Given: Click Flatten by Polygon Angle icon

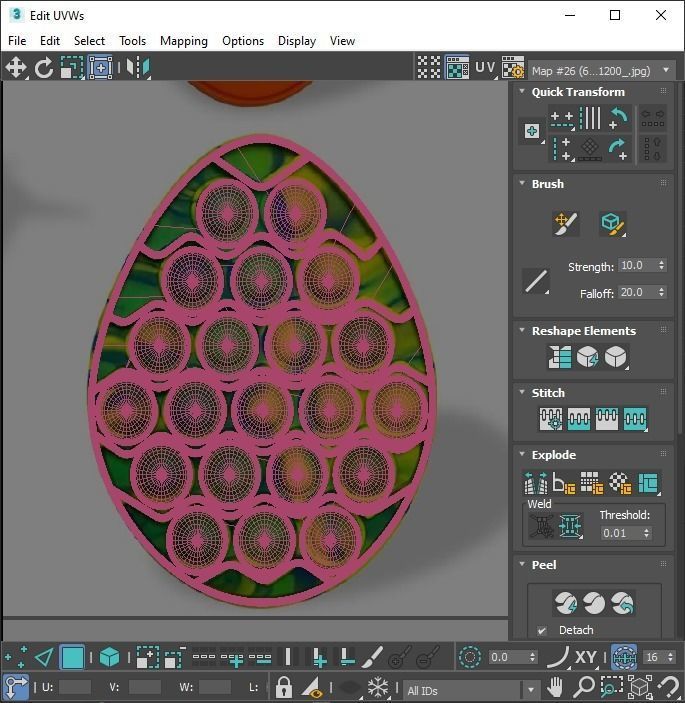Looking at the screenshot, I should [564, 482].
